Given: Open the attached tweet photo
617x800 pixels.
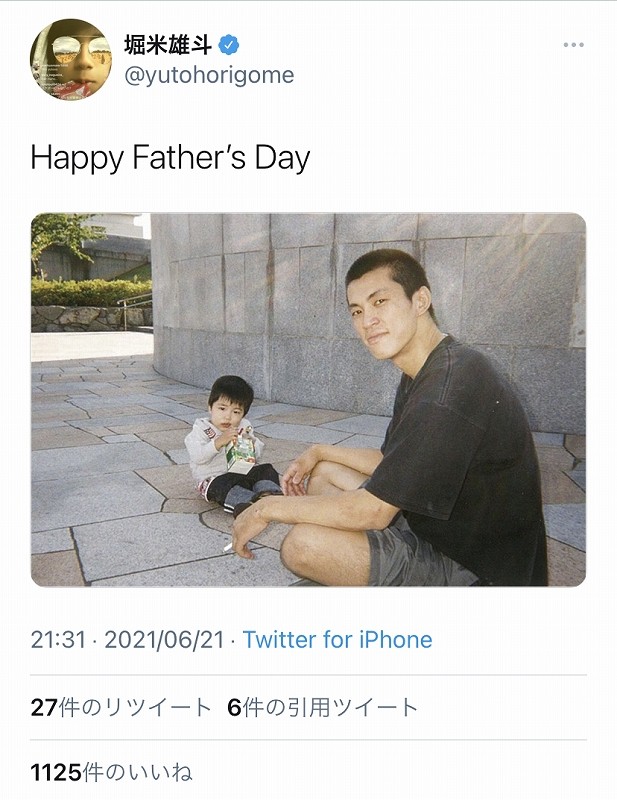Looking at the screenshot, I should coord(308,399).
